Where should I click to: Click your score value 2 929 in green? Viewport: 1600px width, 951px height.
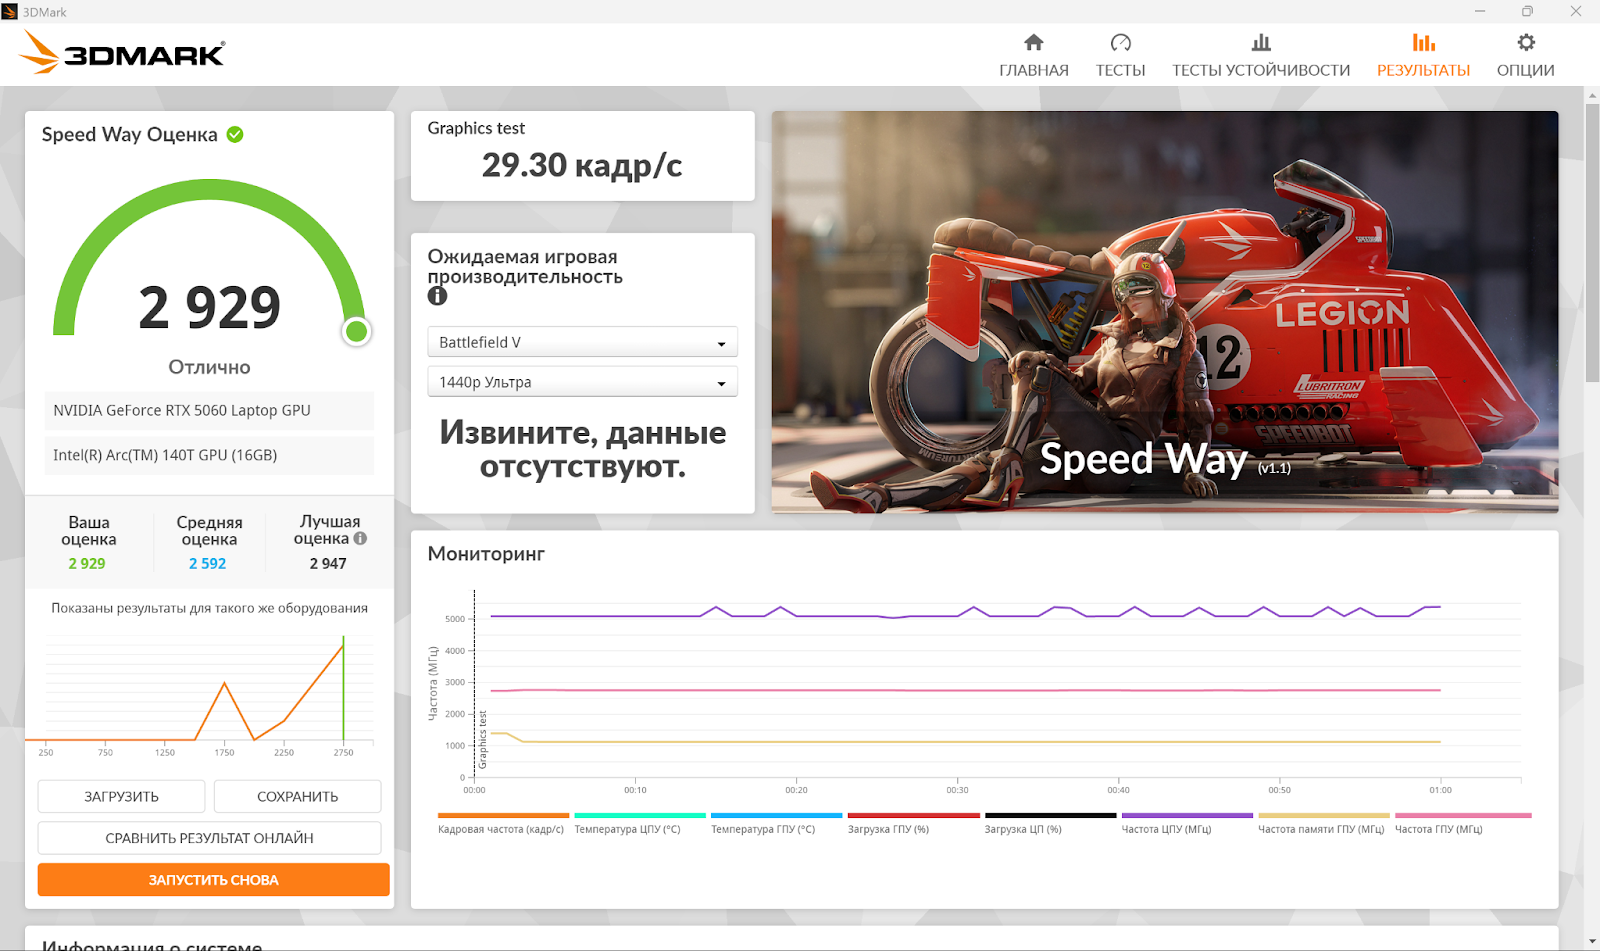(87, 563)
